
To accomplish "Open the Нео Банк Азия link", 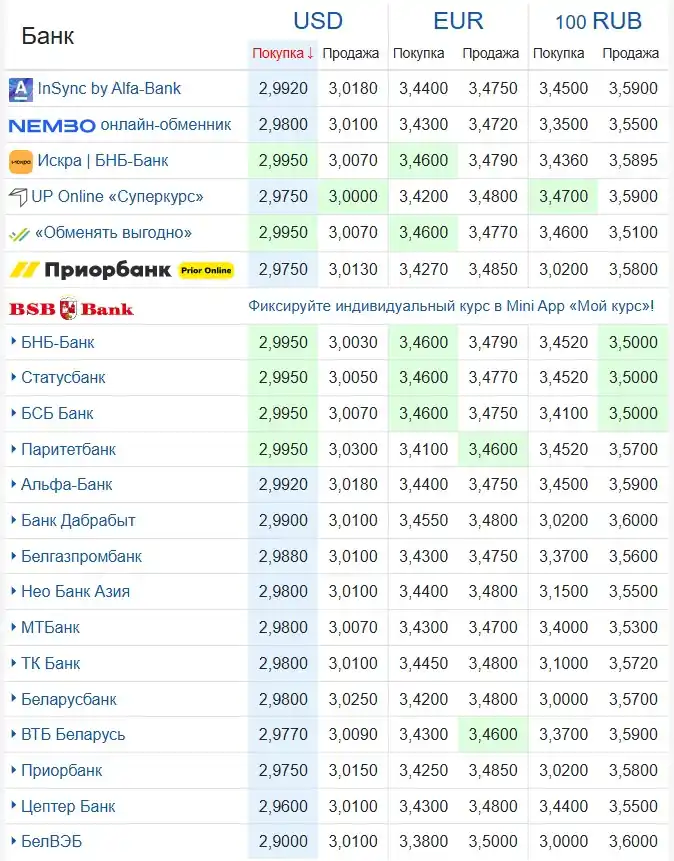I will 75,591.
